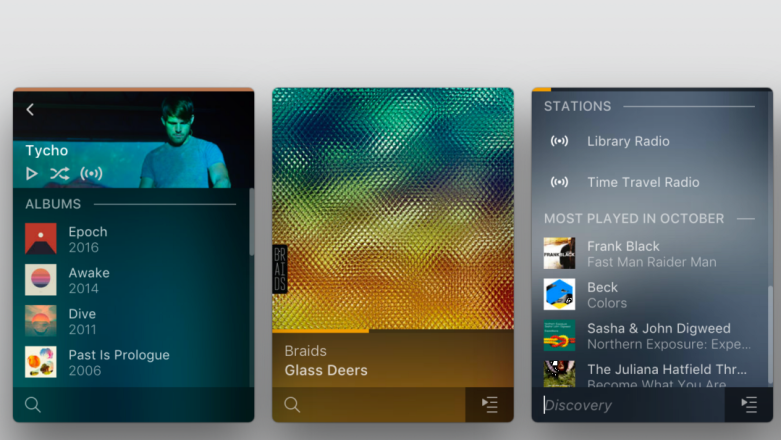Open The Juliana Hatfield Three thumbnail
Screen dimensions: 781x440
pyautogui.click(x=559, y=374)
